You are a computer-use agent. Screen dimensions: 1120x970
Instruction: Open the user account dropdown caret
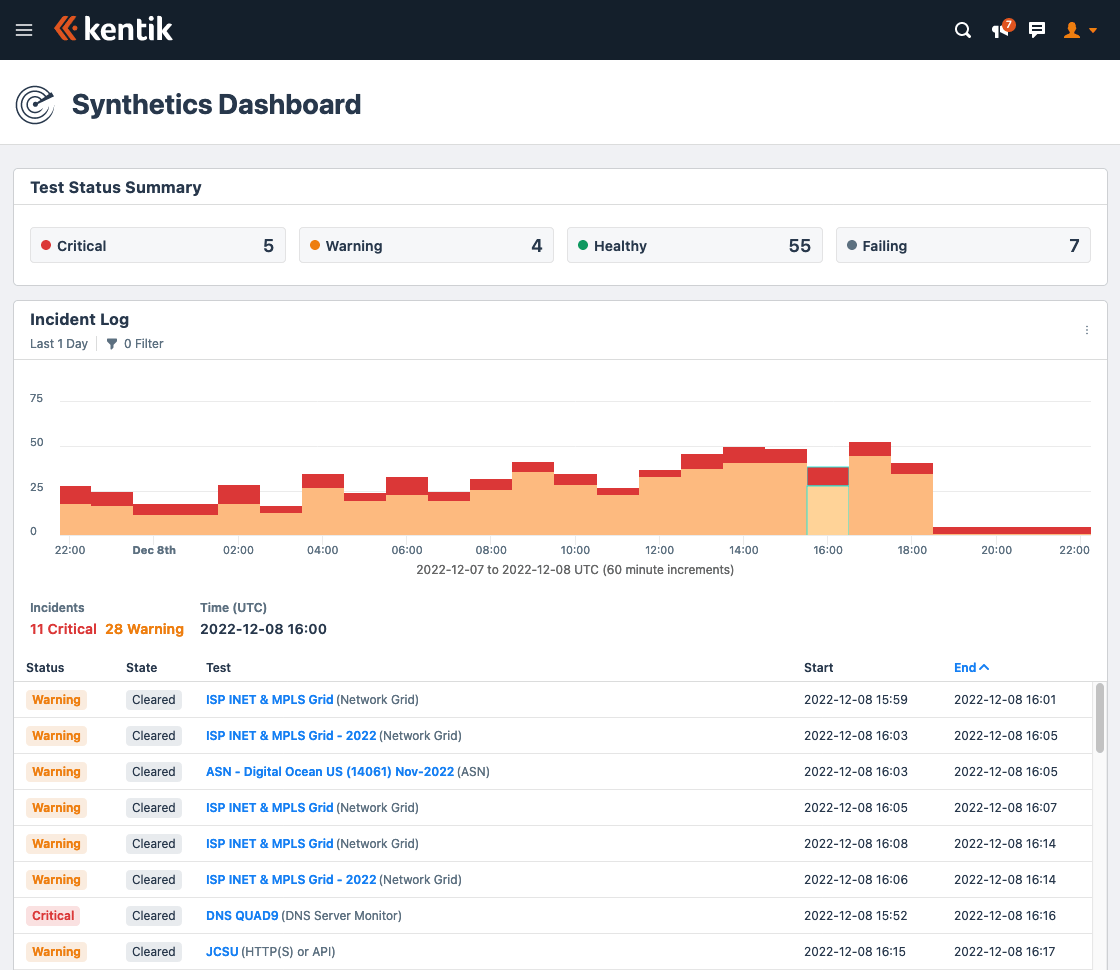tap(1093, 30)
